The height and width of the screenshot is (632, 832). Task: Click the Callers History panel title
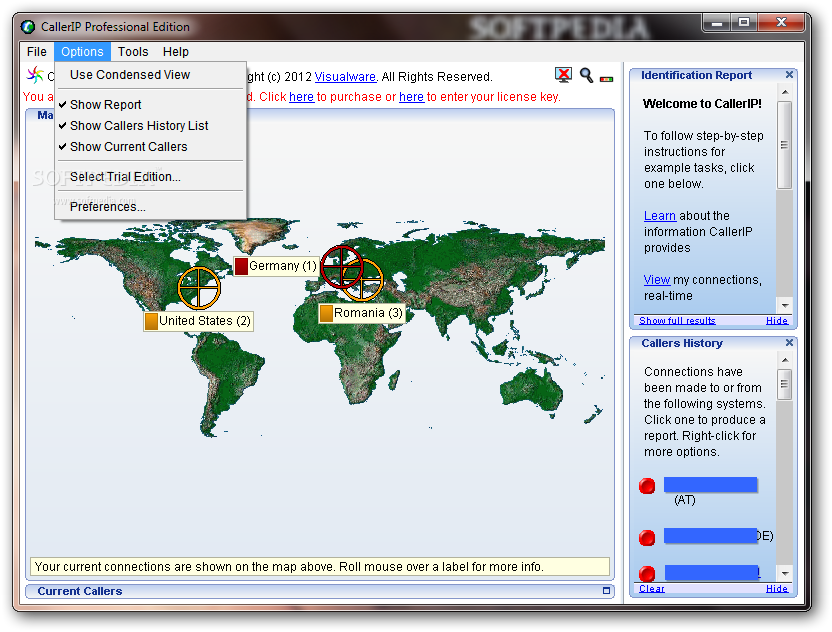(682, 343)
